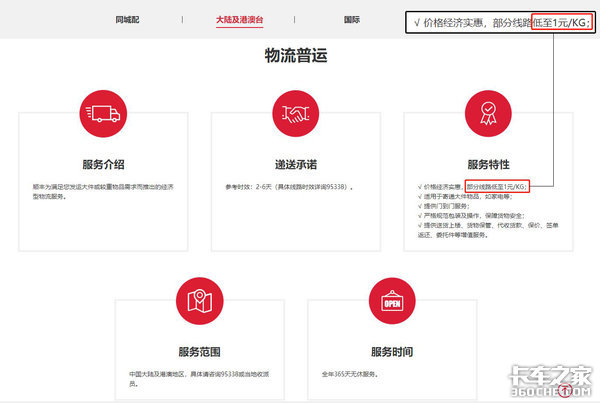The image size is (600, 403).
Task: Click the 服务范围 card title
Action: click(x=199, y=352)
